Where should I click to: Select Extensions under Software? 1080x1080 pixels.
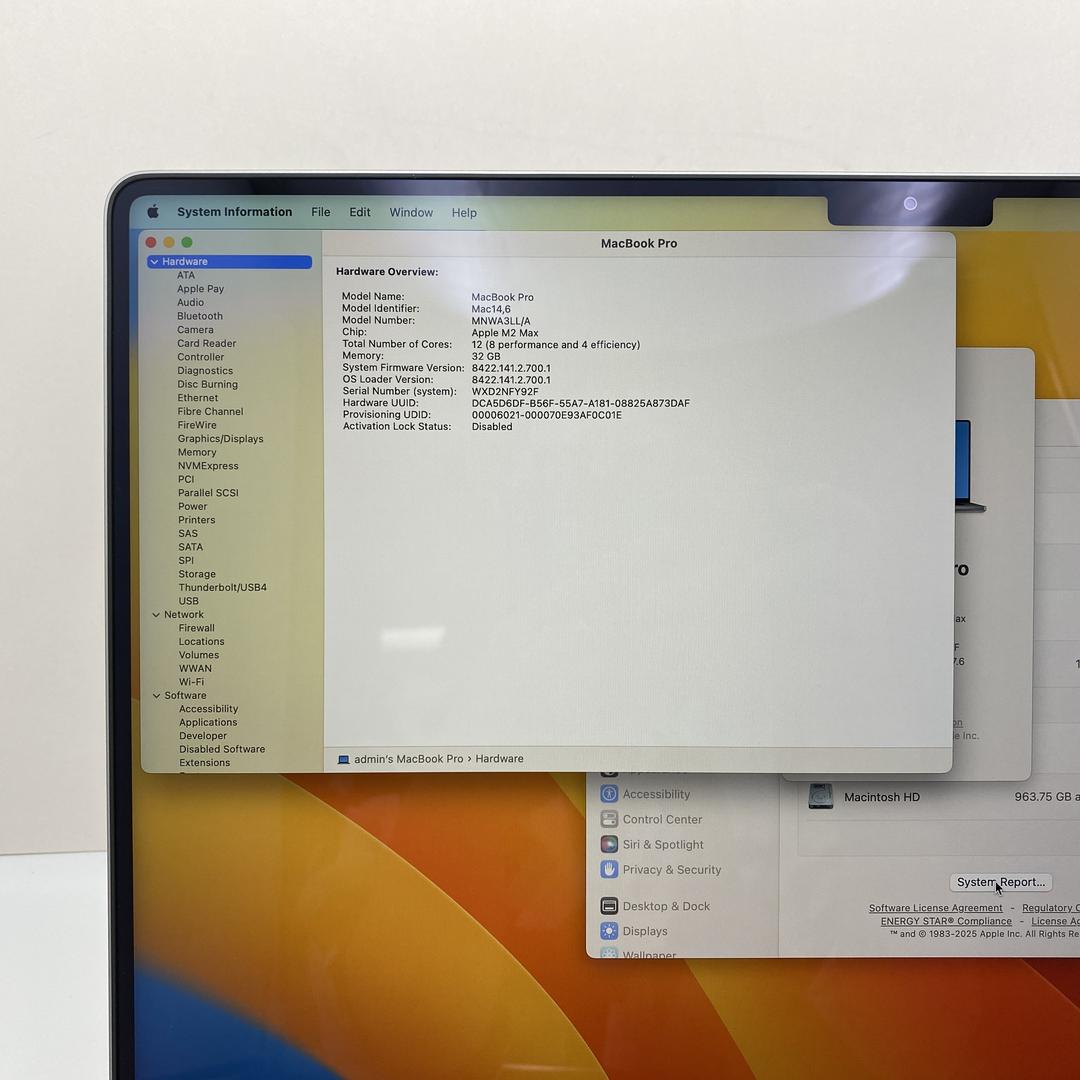point(205,762)
